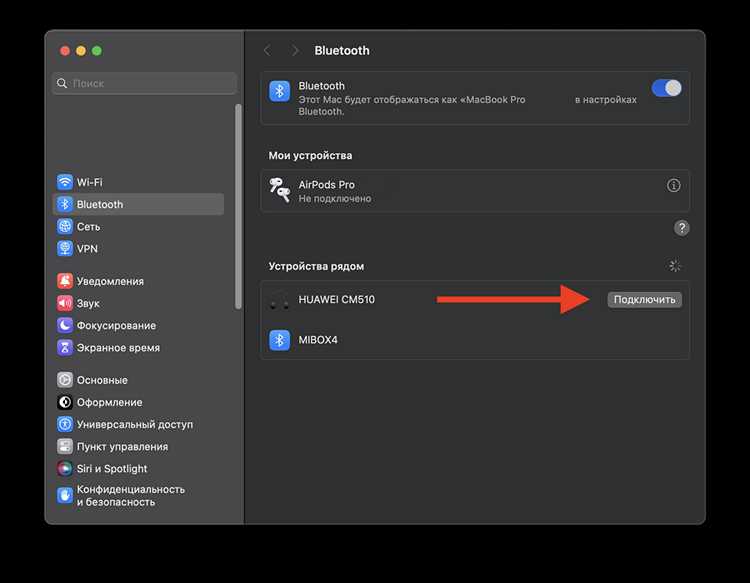This screenshot has width=750, height=583.
Task: Click the Устройства рядом heading
Action: pos(316,266)
